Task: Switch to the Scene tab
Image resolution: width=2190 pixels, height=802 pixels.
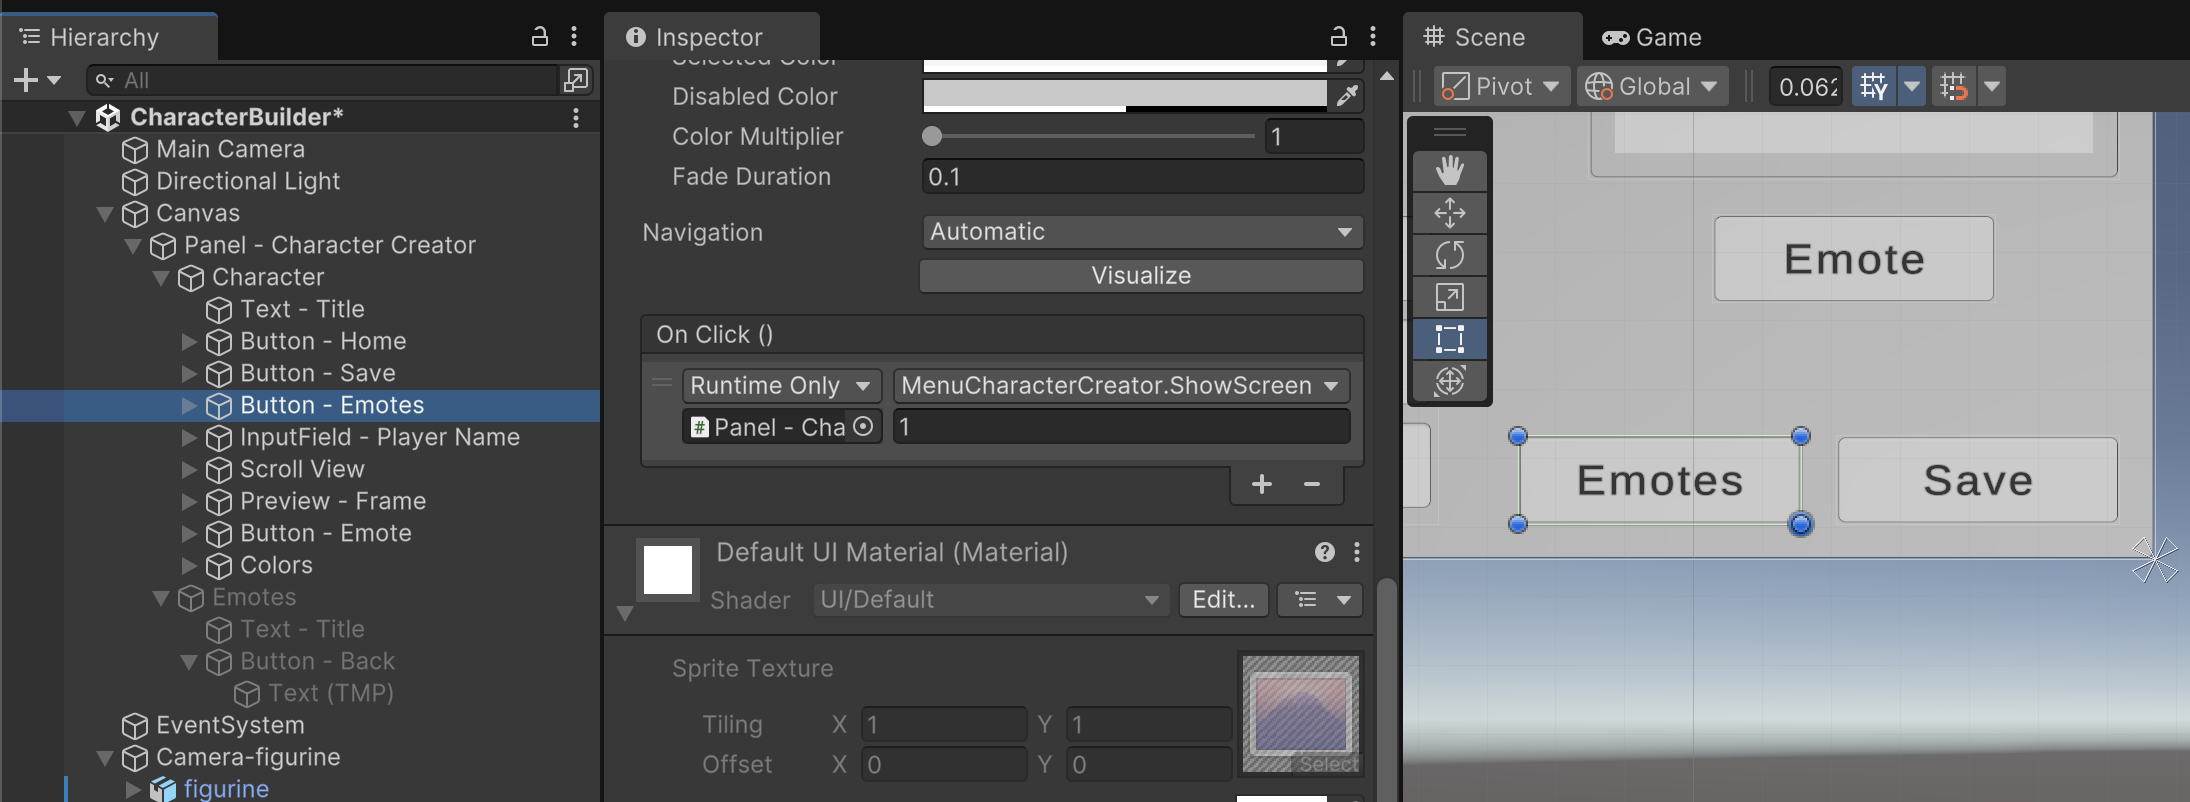Action: click(1476, 38)
